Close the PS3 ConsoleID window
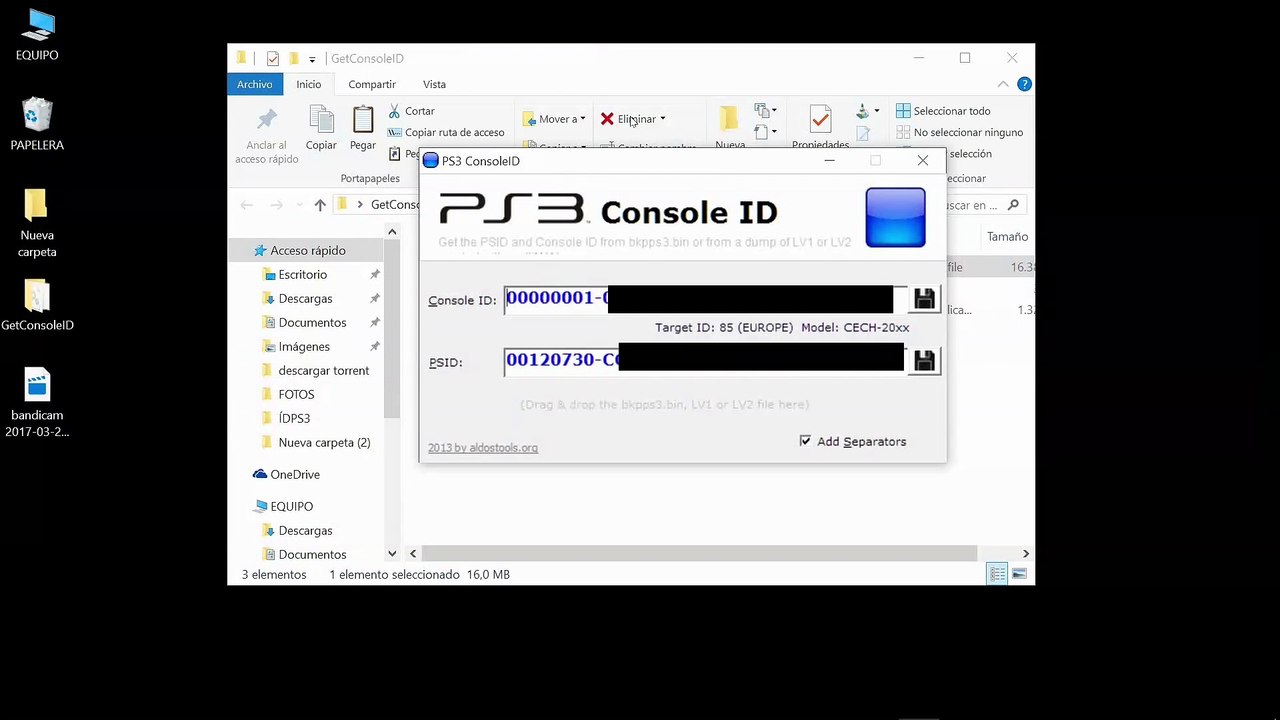This screenshot has height=720, width=1280. pos(922,160)
